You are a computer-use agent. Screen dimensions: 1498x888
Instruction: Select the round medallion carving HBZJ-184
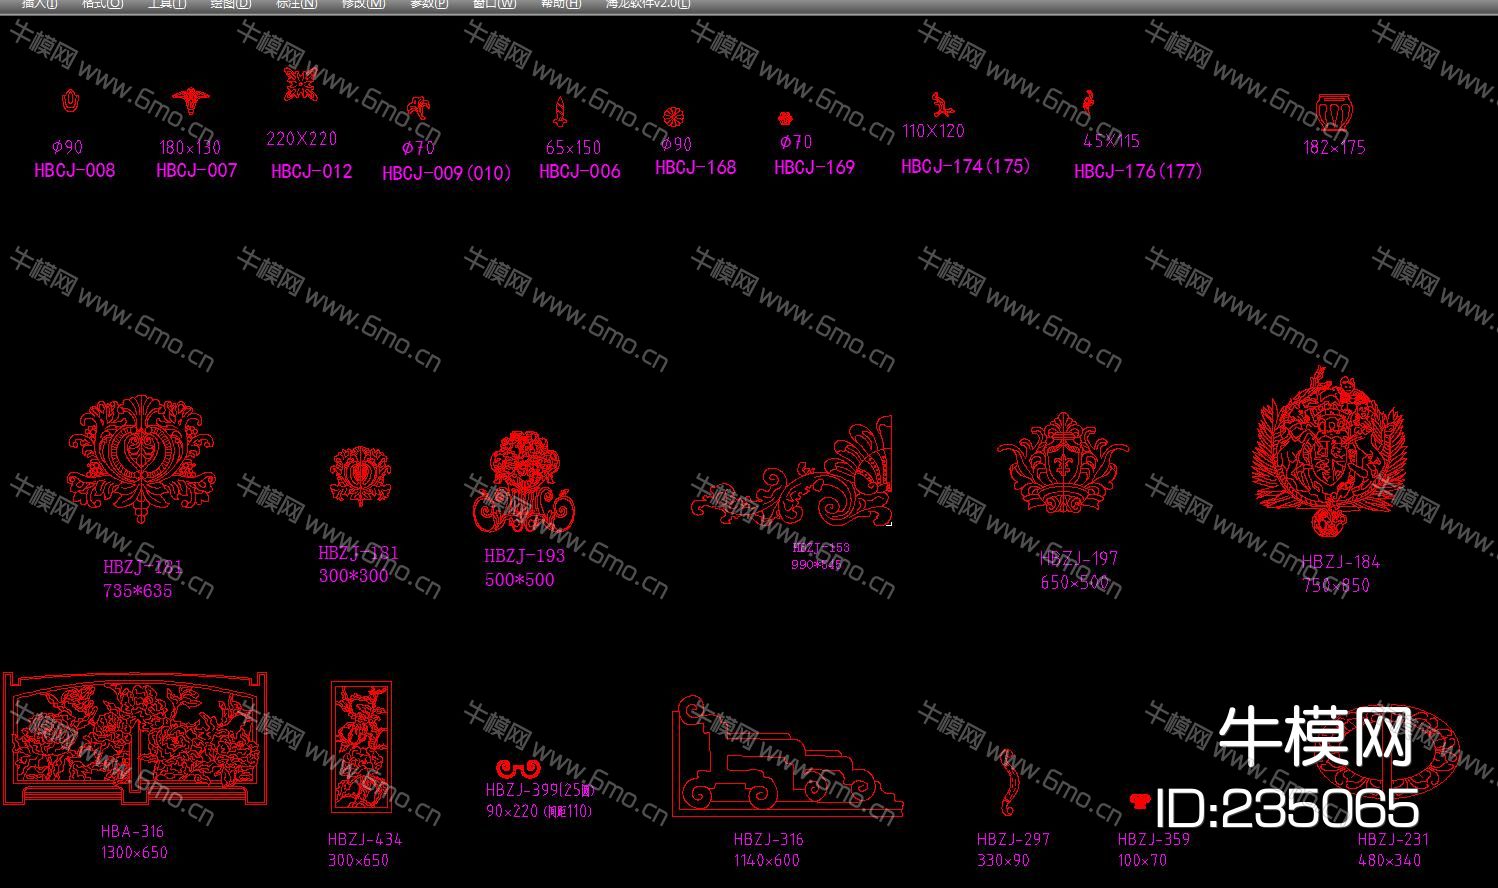pyautogui.click(x=1331, y=452)
